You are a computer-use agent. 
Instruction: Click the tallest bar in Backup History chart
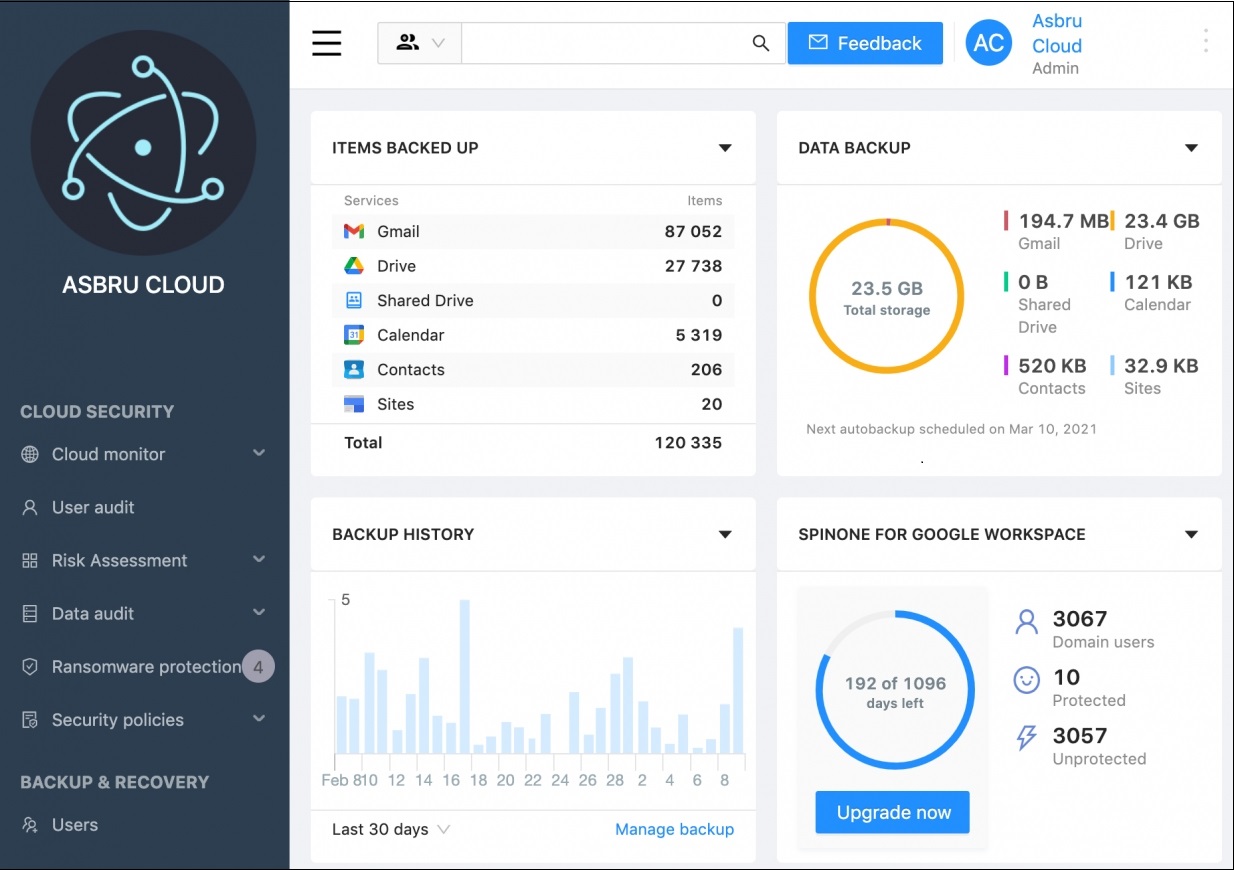click(x=465, y=677)
